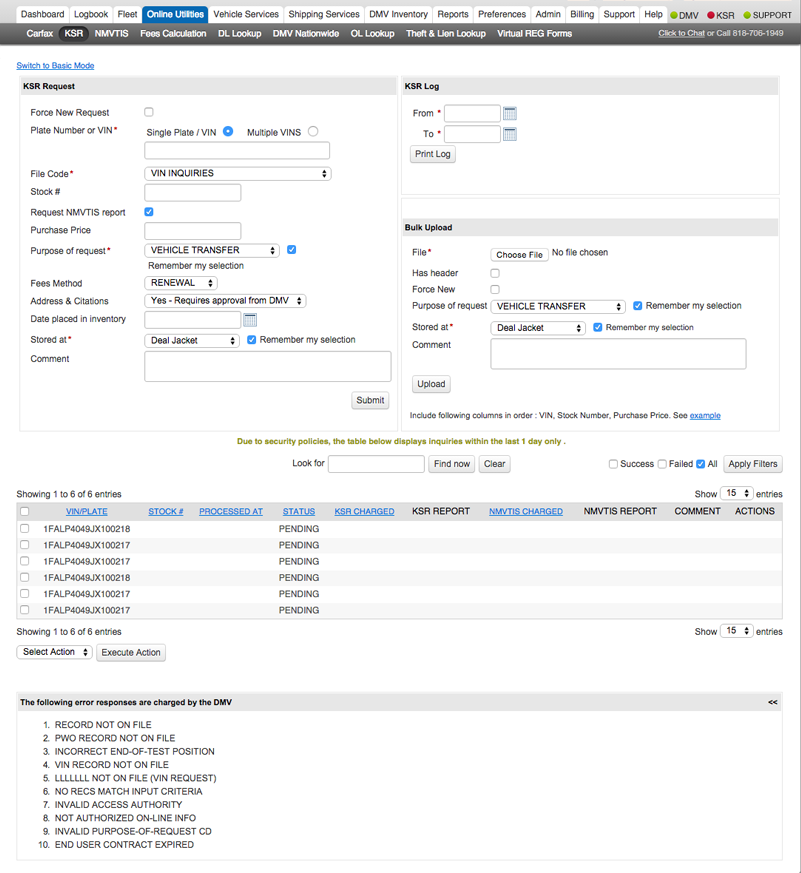Expand the Fees Method RENEWAL dropdown
The image size is (801, 873).
(x=181, y=284)
